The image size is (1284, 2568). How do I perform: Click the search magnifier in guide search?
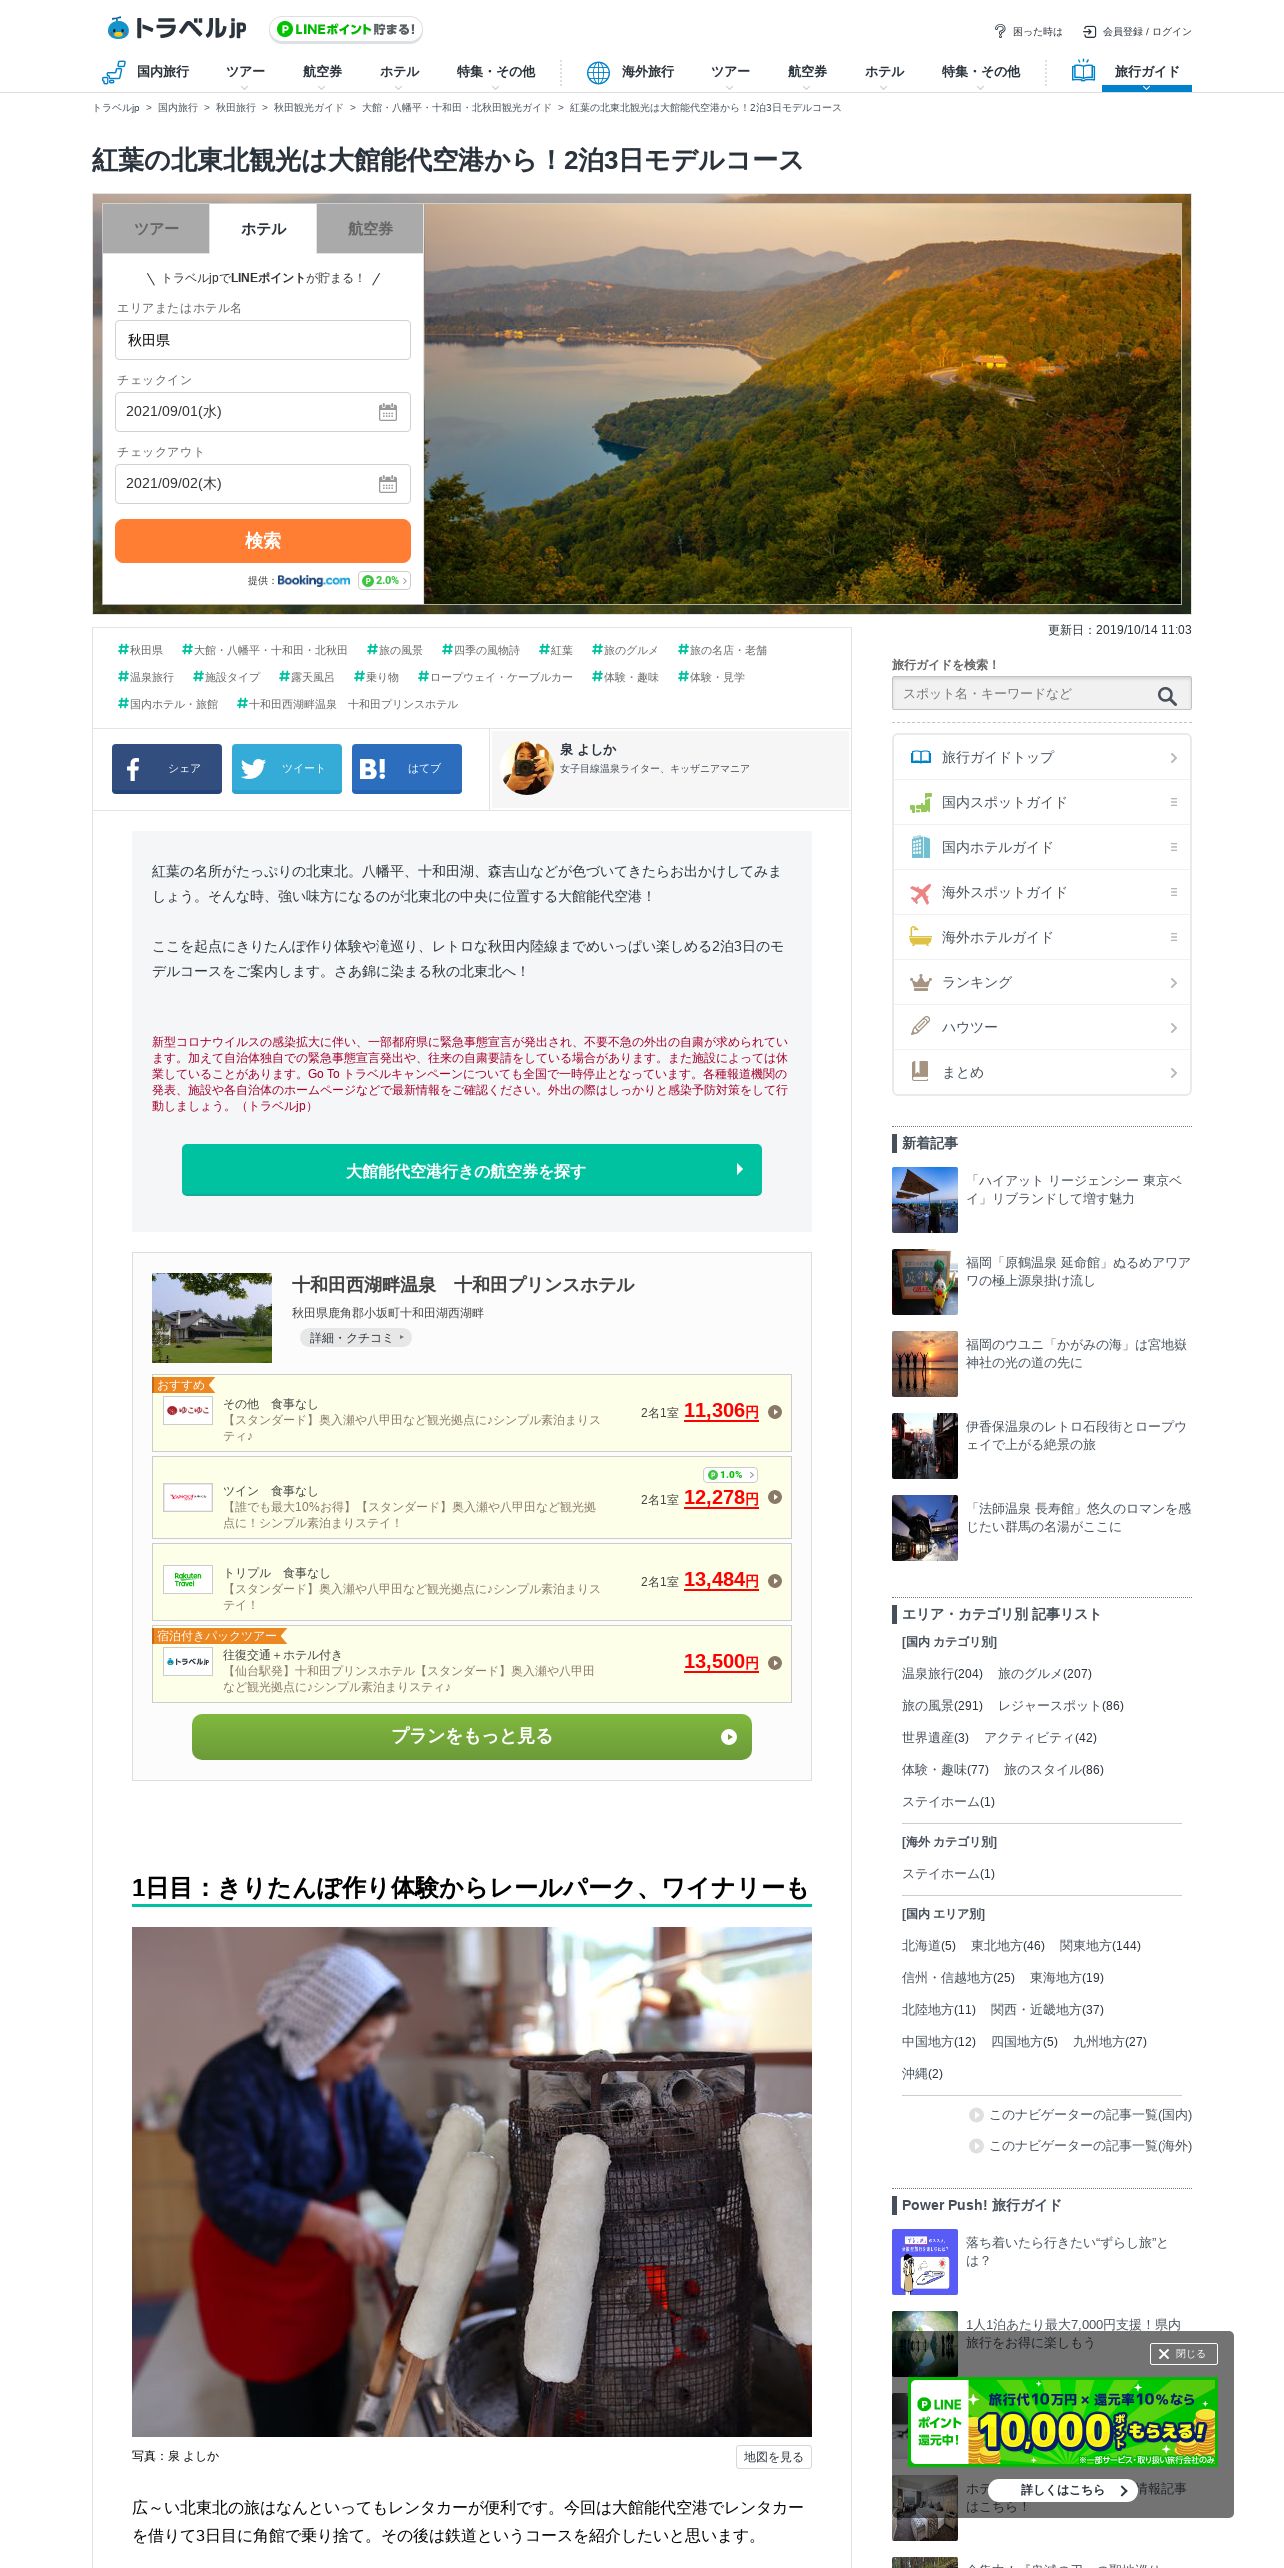point(1167,696)
